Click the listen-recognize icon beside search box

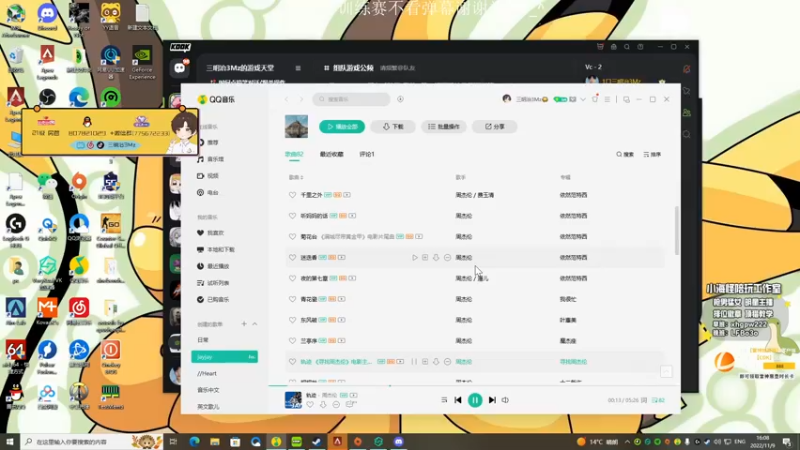click(401, 99)
